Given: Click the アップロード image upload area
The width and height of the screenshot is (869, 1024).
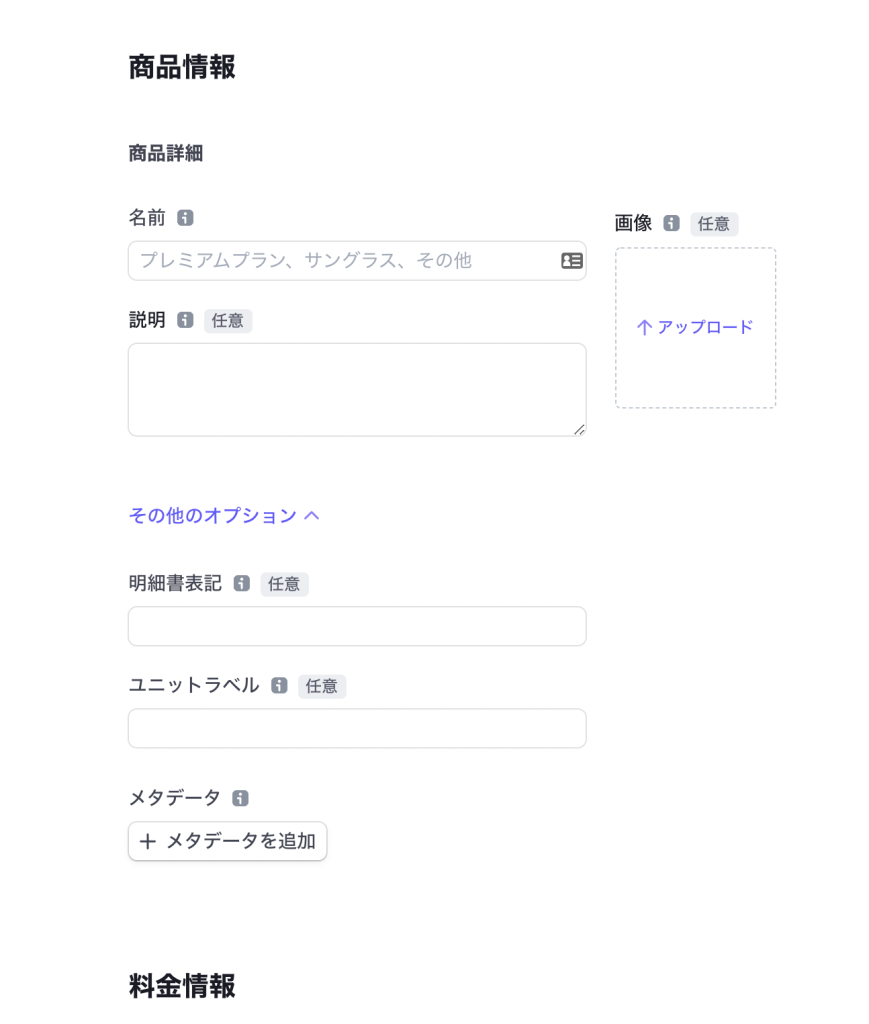Looking at the screenshot, I should pyautogui.click(x=695, y=328).
